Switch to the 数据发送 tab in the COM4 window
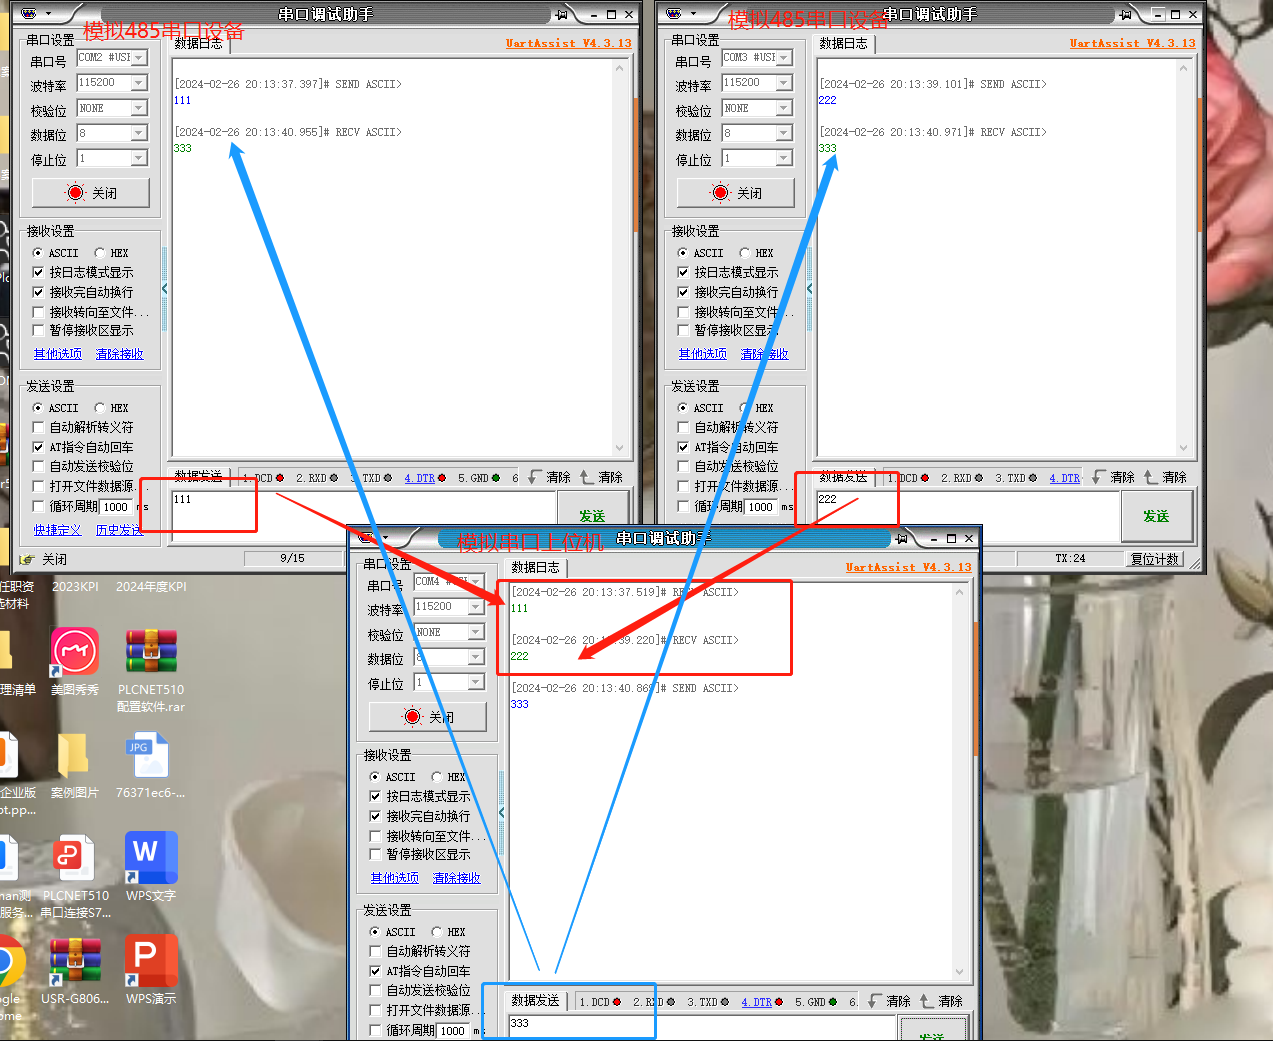This screenshot has width=1273, height=1041. tap(535, 1000)
